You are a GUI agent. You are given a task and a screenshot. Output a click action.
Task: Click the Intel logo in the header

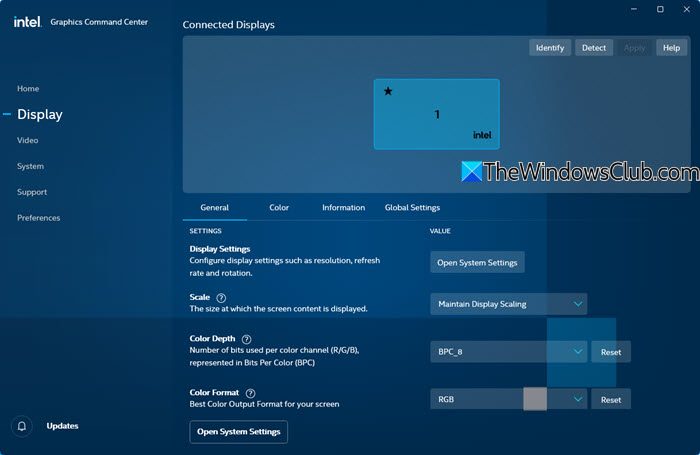coord(27,21)
